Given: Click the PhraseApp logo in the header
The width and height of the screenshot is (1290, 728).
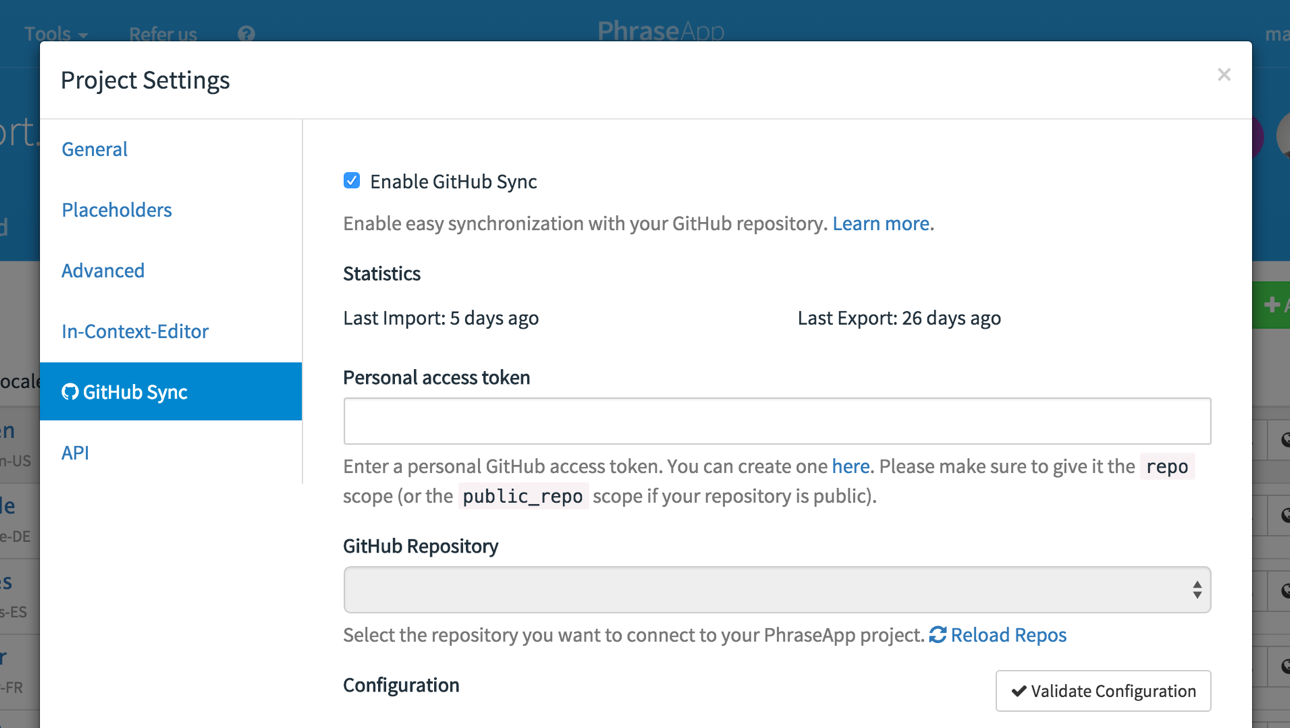Looking at the screenshot, I should (x=660, y=31).
